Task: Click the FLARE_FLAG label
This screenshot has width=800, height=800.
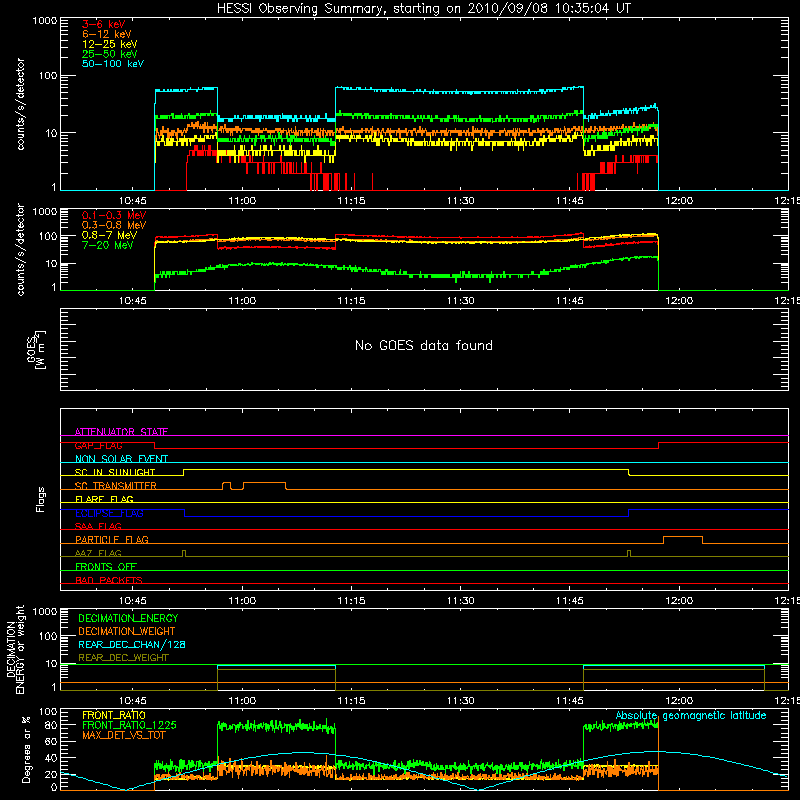Action: point(104,499)
